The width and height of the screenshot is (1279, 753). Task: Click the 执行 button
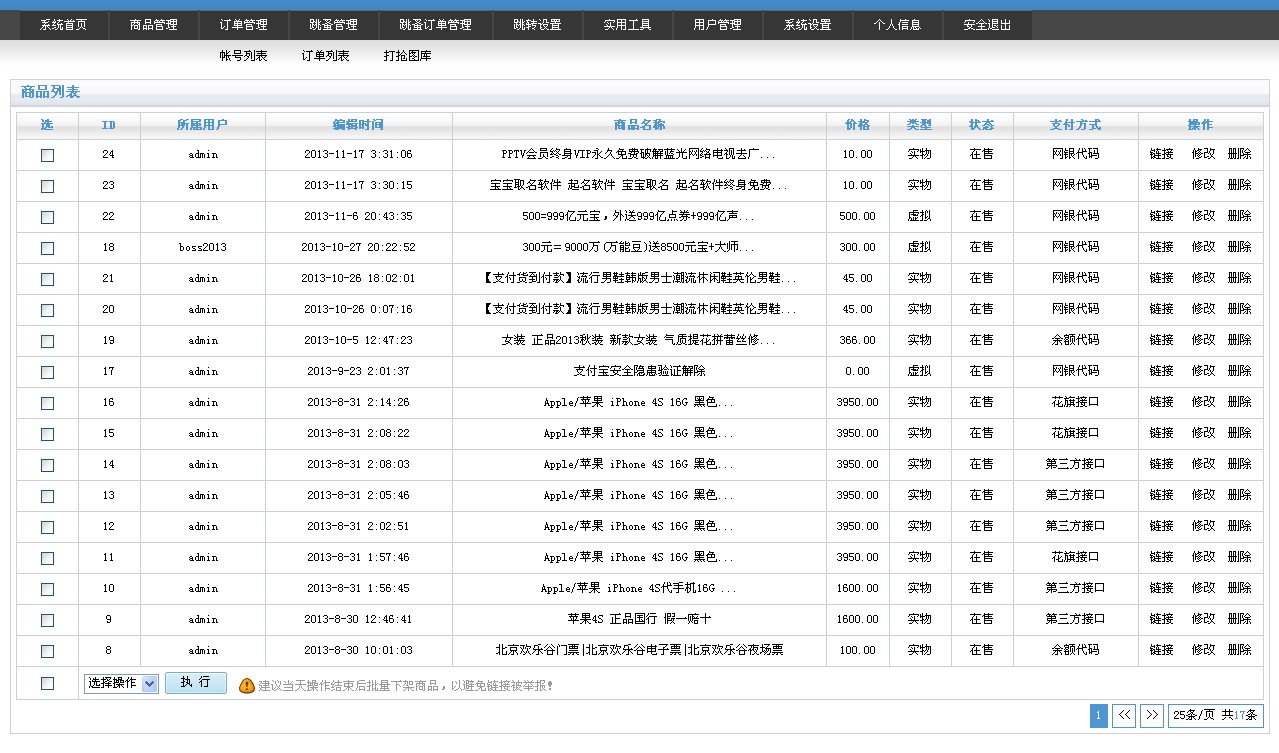[x=195, y=684]
